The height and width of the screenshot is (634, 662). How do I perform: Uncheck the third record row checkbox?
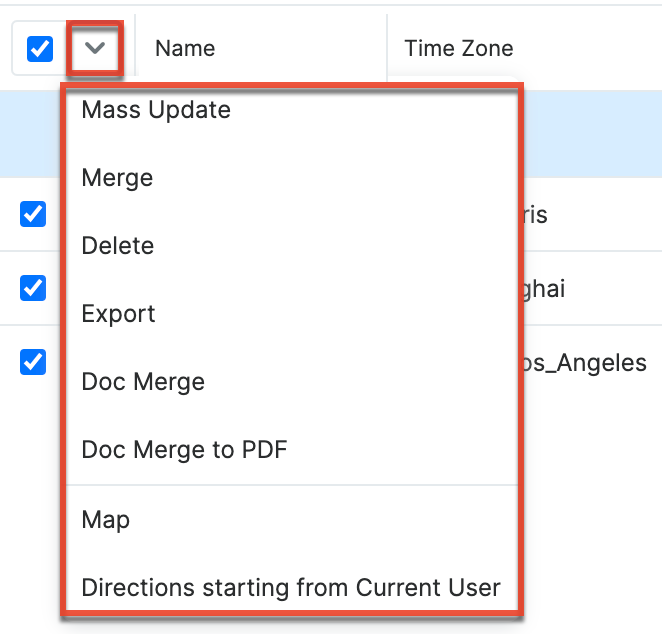point(33,361)
